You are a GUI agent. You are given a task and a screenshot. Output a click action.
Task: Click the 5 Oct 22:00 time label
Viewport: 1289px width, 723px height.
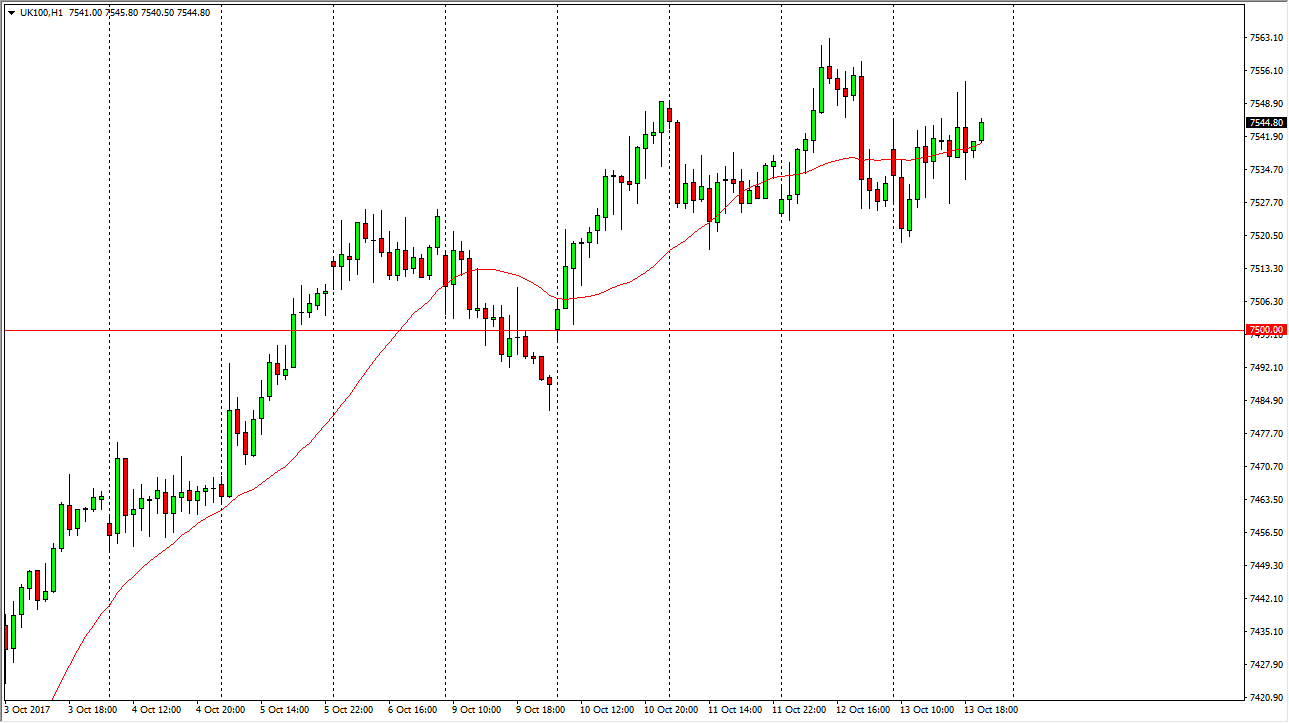click(x=349, y=710)
